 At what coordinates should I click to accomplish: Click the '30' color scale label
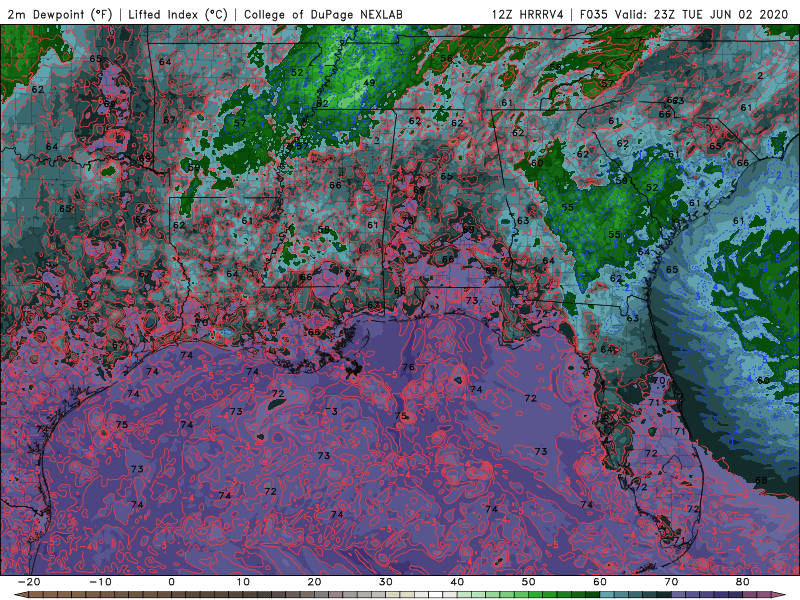point(386,582)
